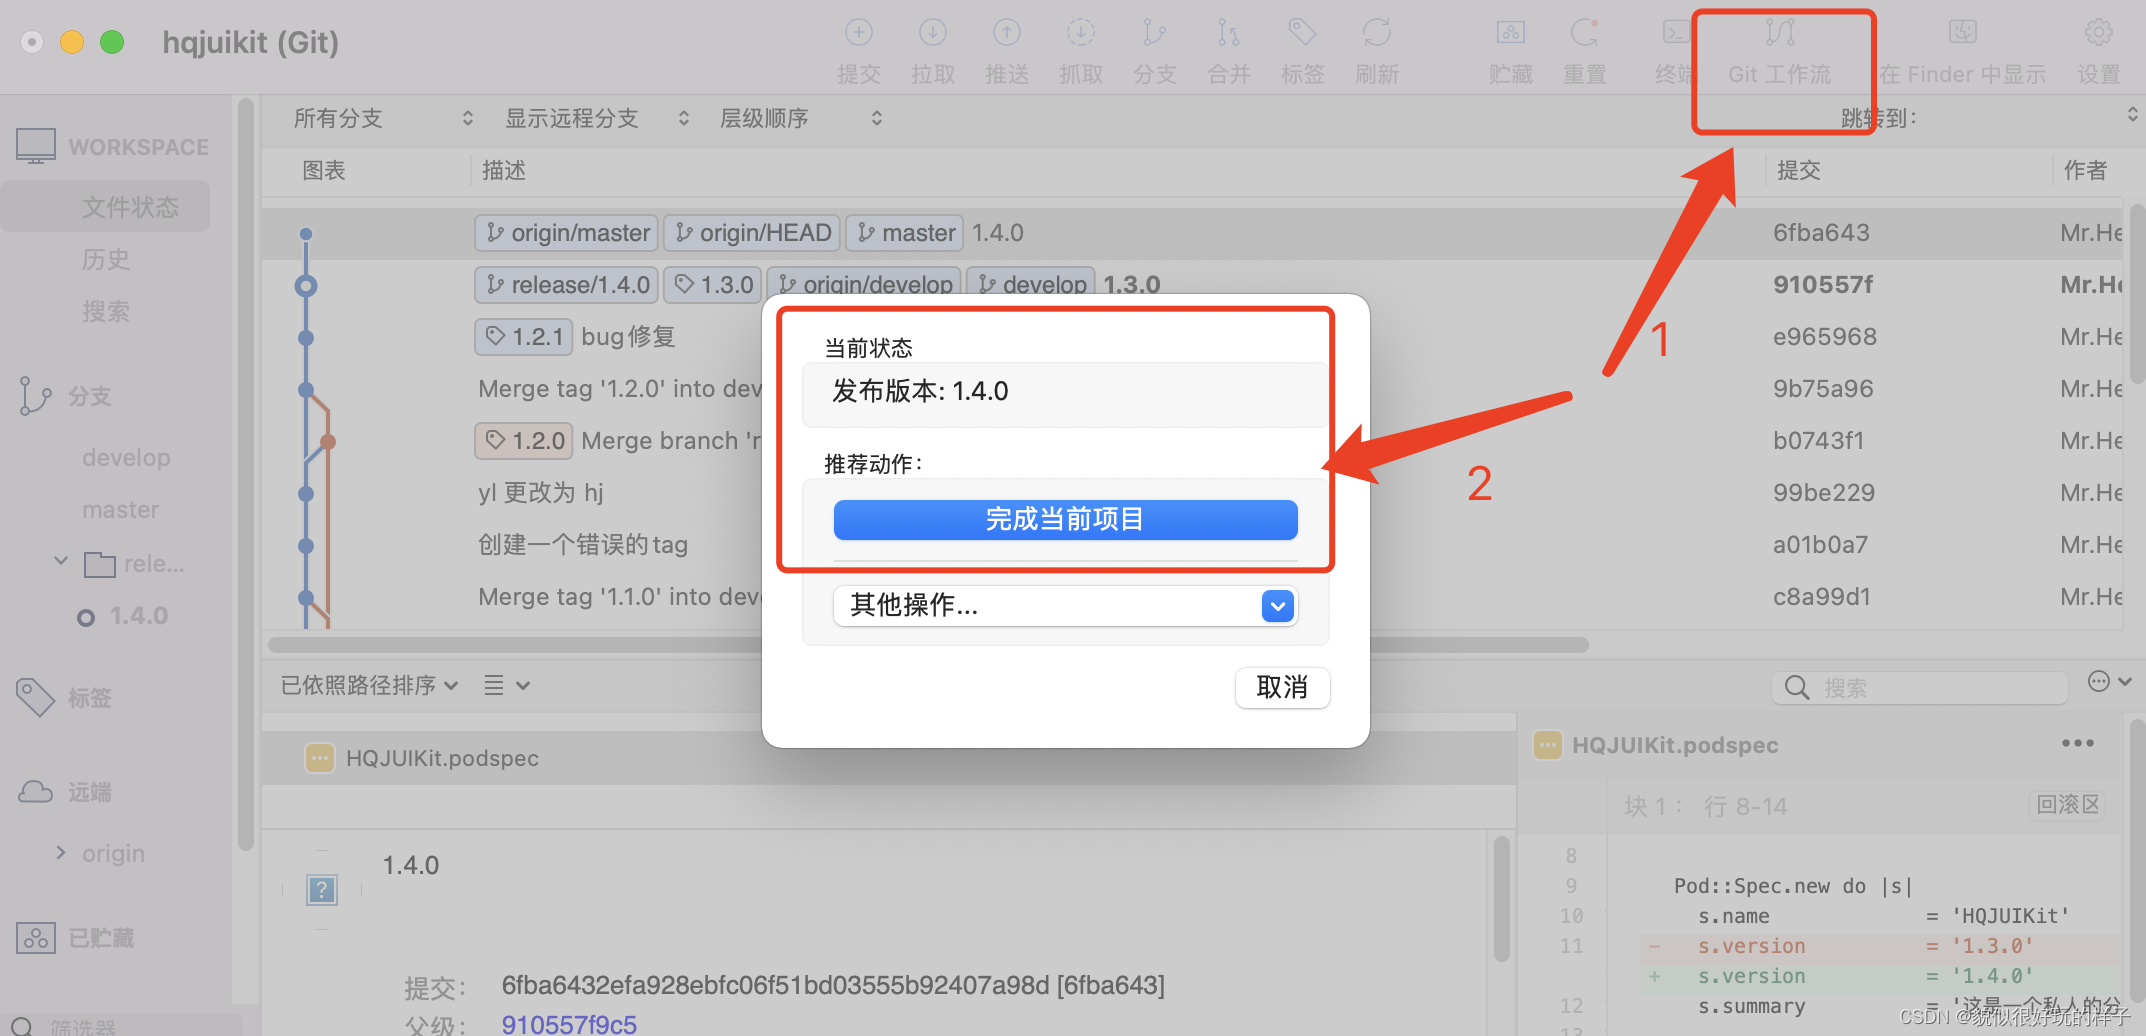Screen dimensions: 2146x1036
Task: Collapse the rele... folder in branches
Action: tap(61, 561)
